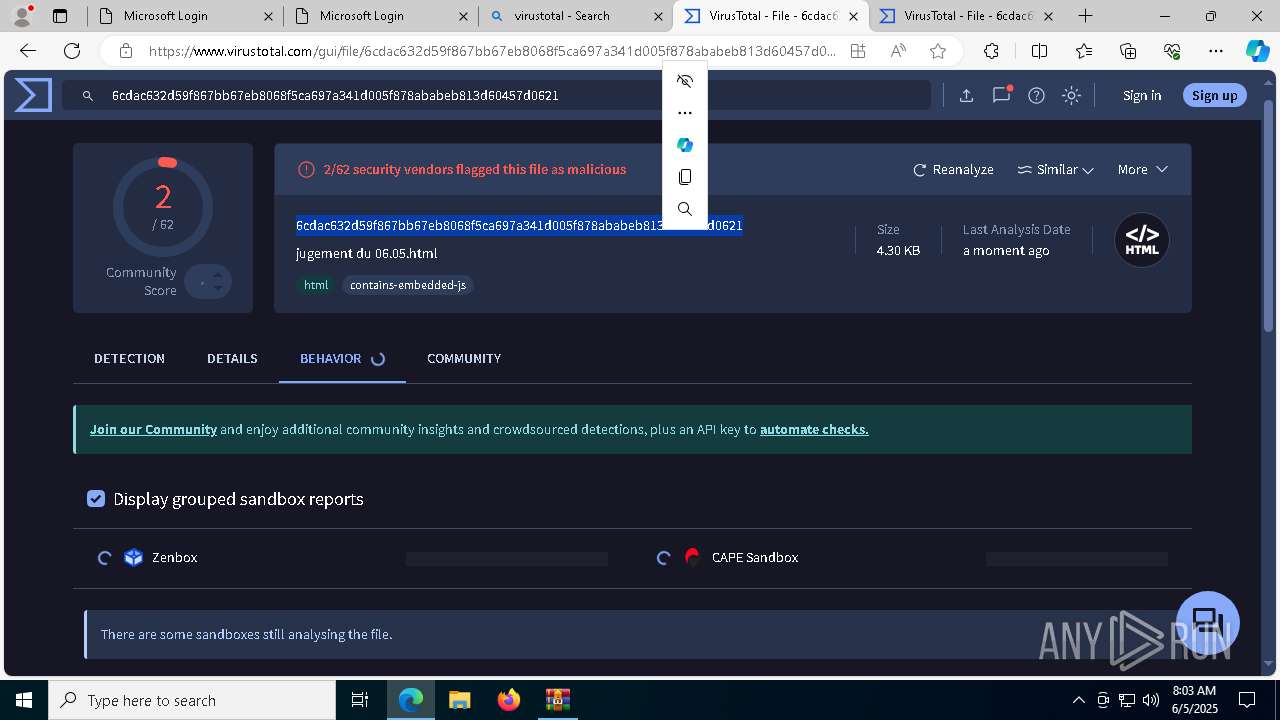This screenshot has height=720, width=1280.
Task: Click the 2/62 detection score ring
Action: coord(163,207)
